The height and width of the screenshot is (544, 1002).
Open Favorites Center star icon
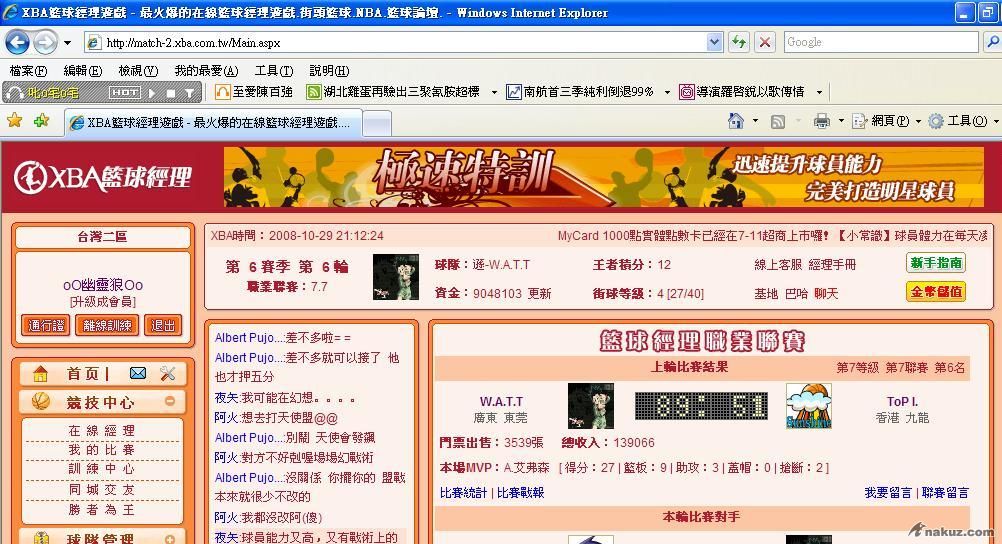pos(14,121)
